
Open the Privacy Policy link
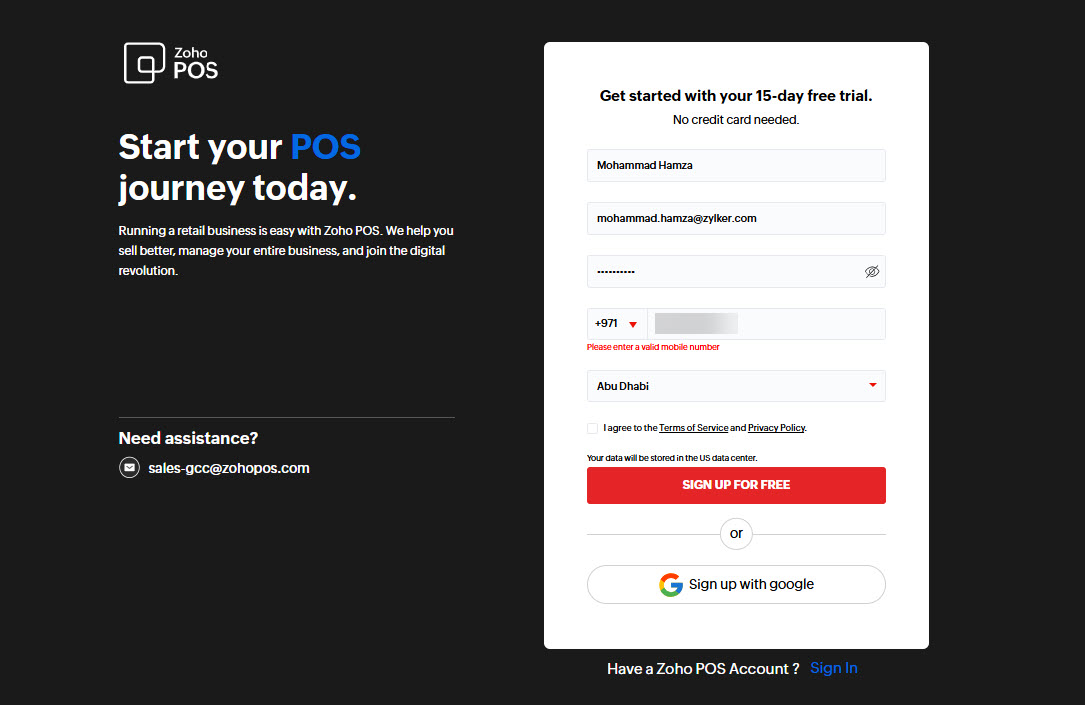(776, 428)
